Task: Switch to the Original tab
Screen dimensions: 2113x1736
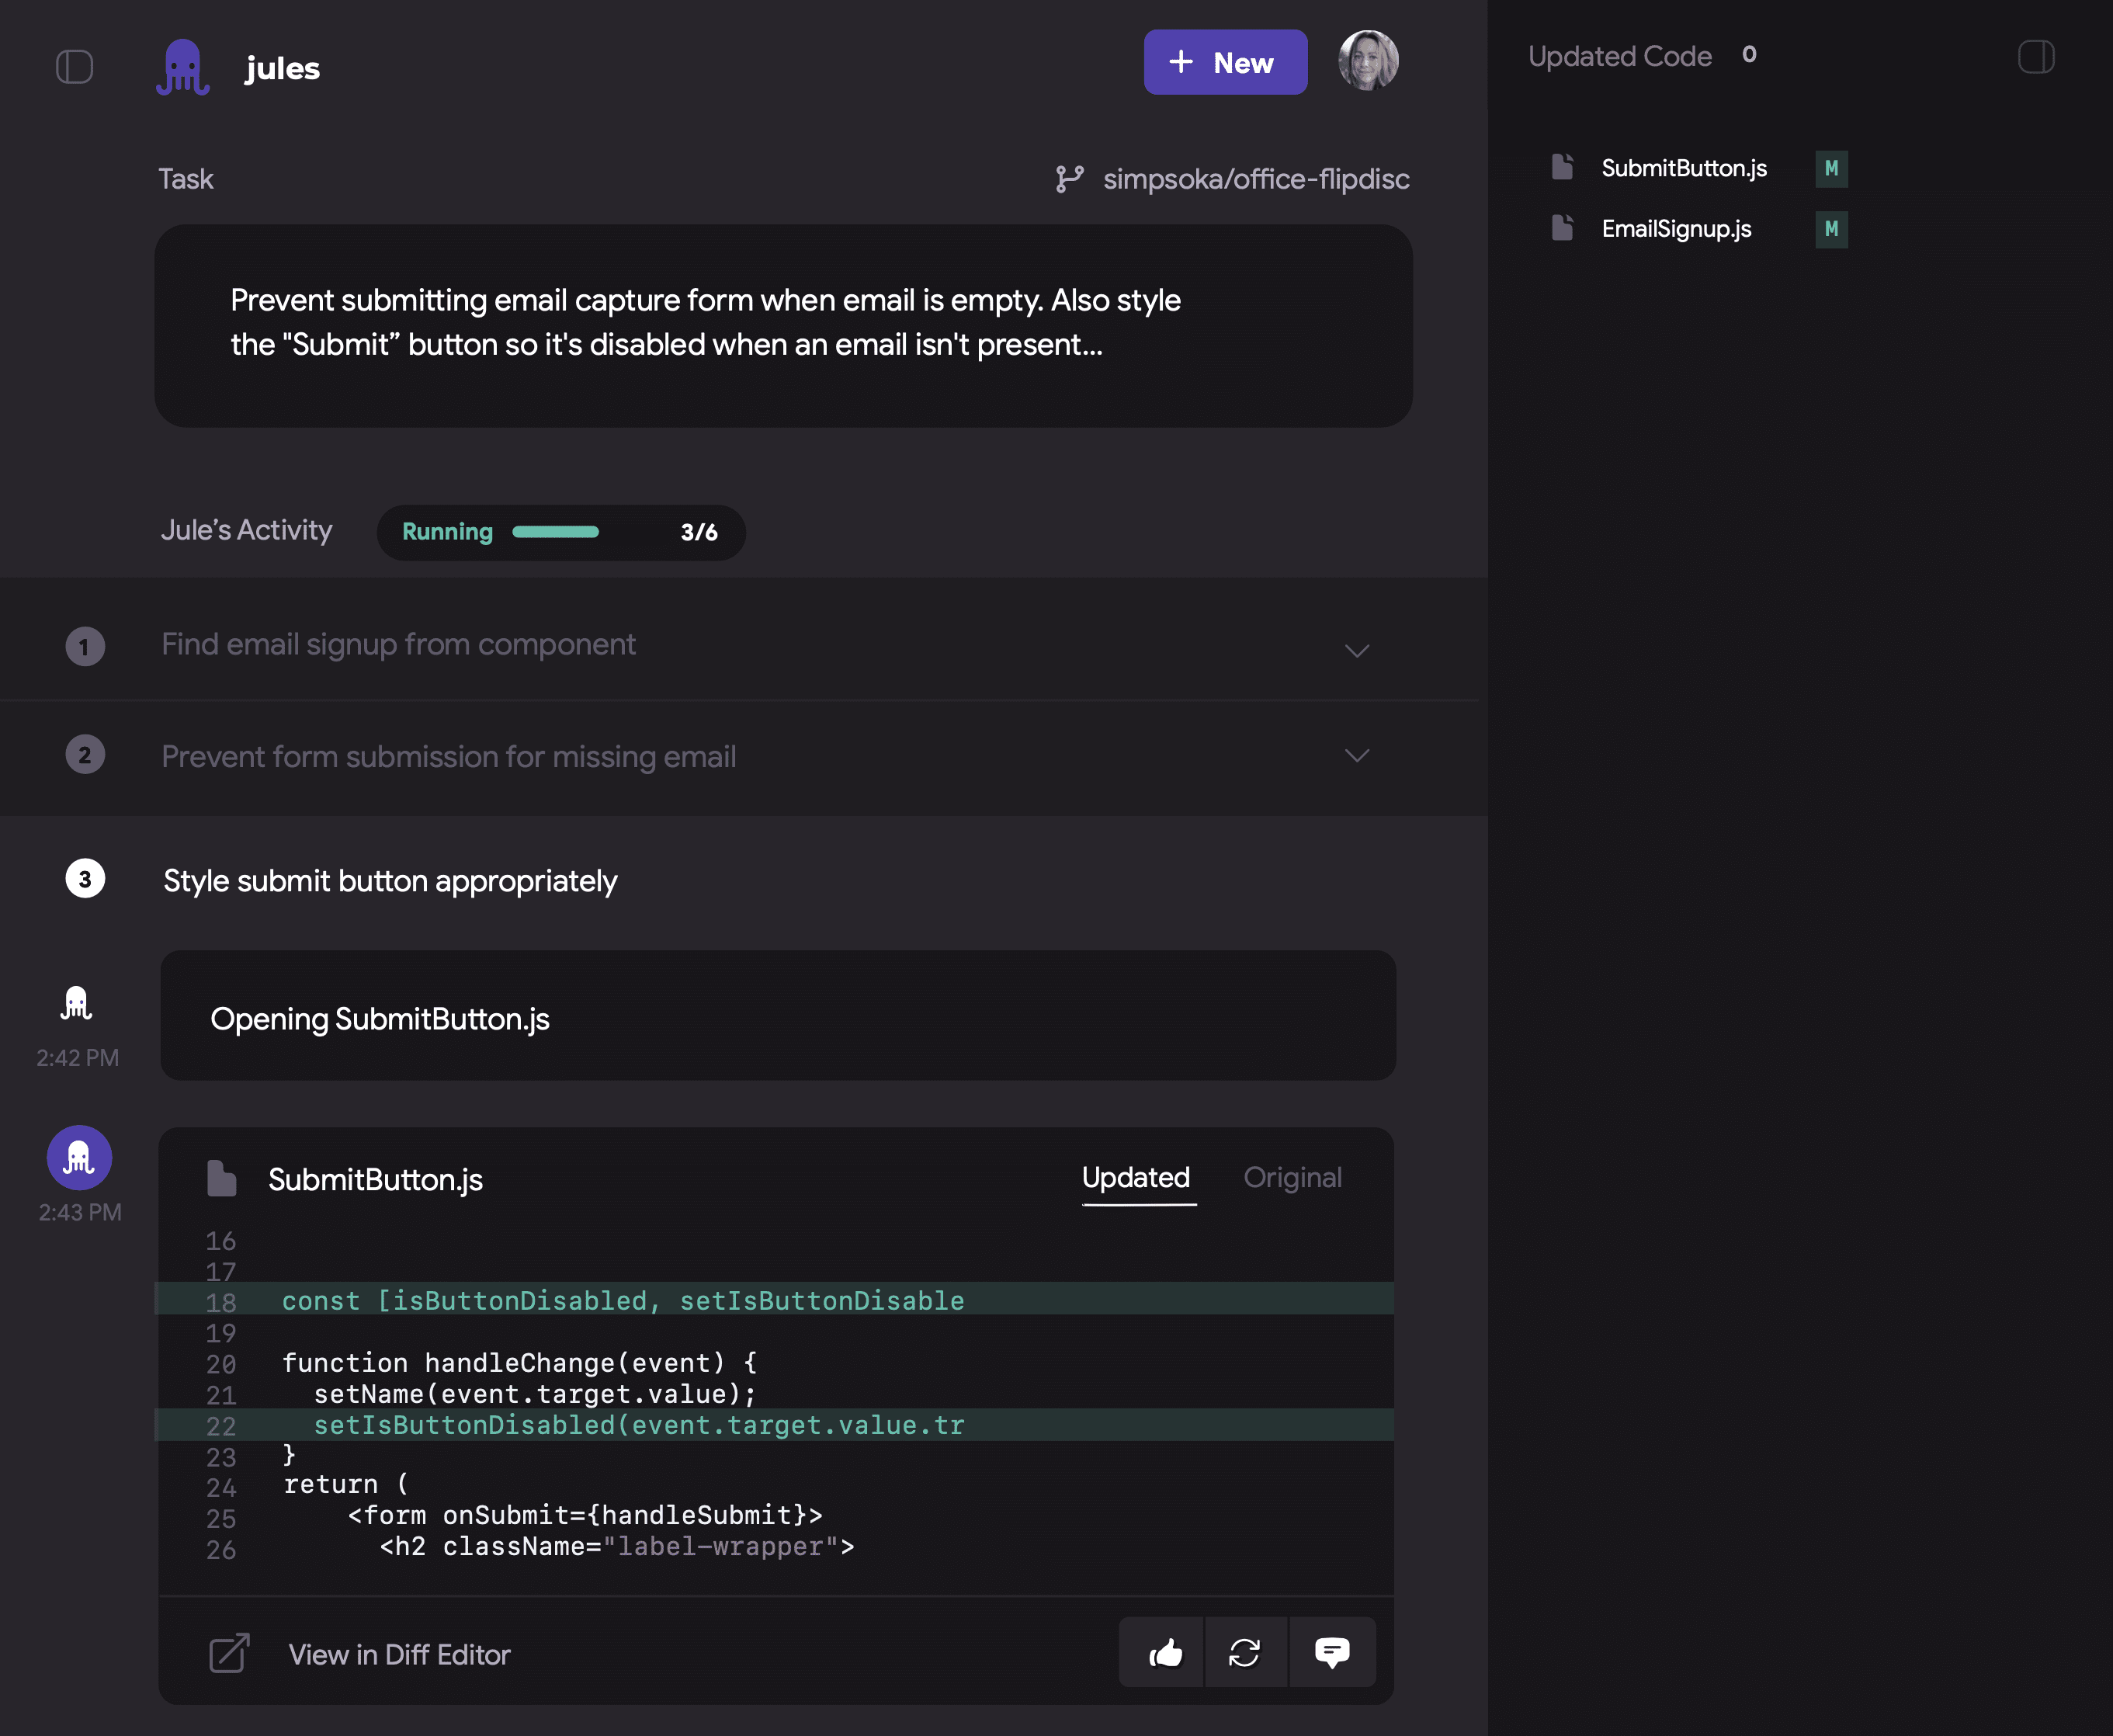Action: [1292, 1178]
